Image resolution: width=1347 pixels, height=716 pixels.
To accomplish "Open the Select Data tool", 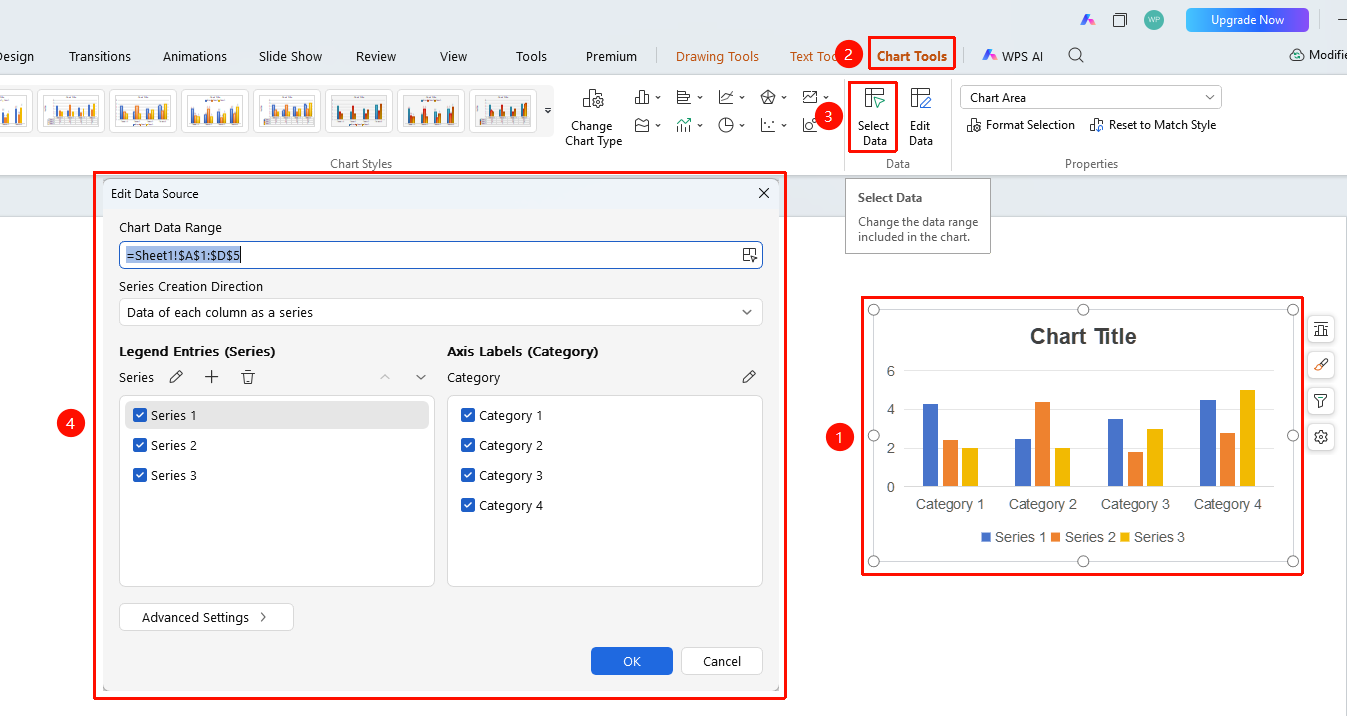I will (873, 118).
